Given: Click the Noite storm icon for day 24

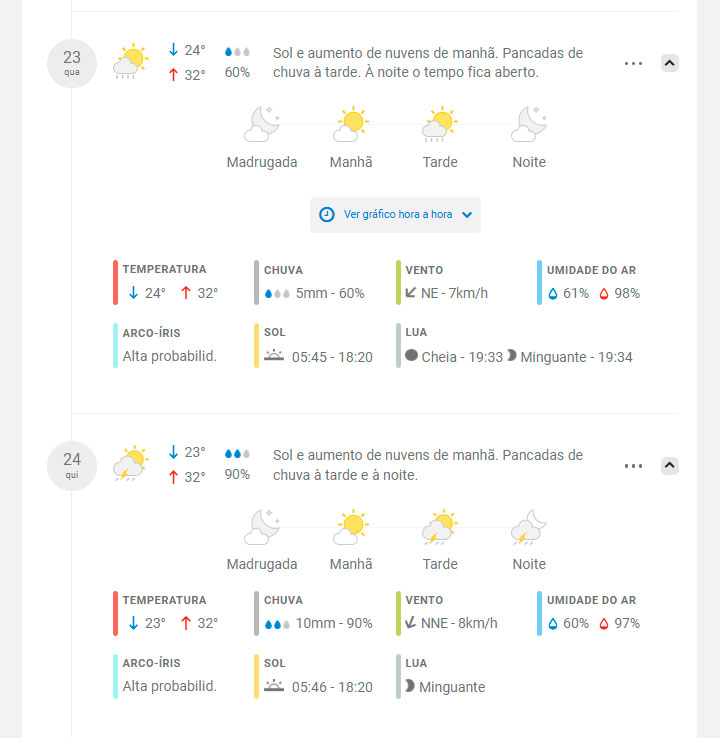Looking at the screenshot, I should click(x=529, y=527).
